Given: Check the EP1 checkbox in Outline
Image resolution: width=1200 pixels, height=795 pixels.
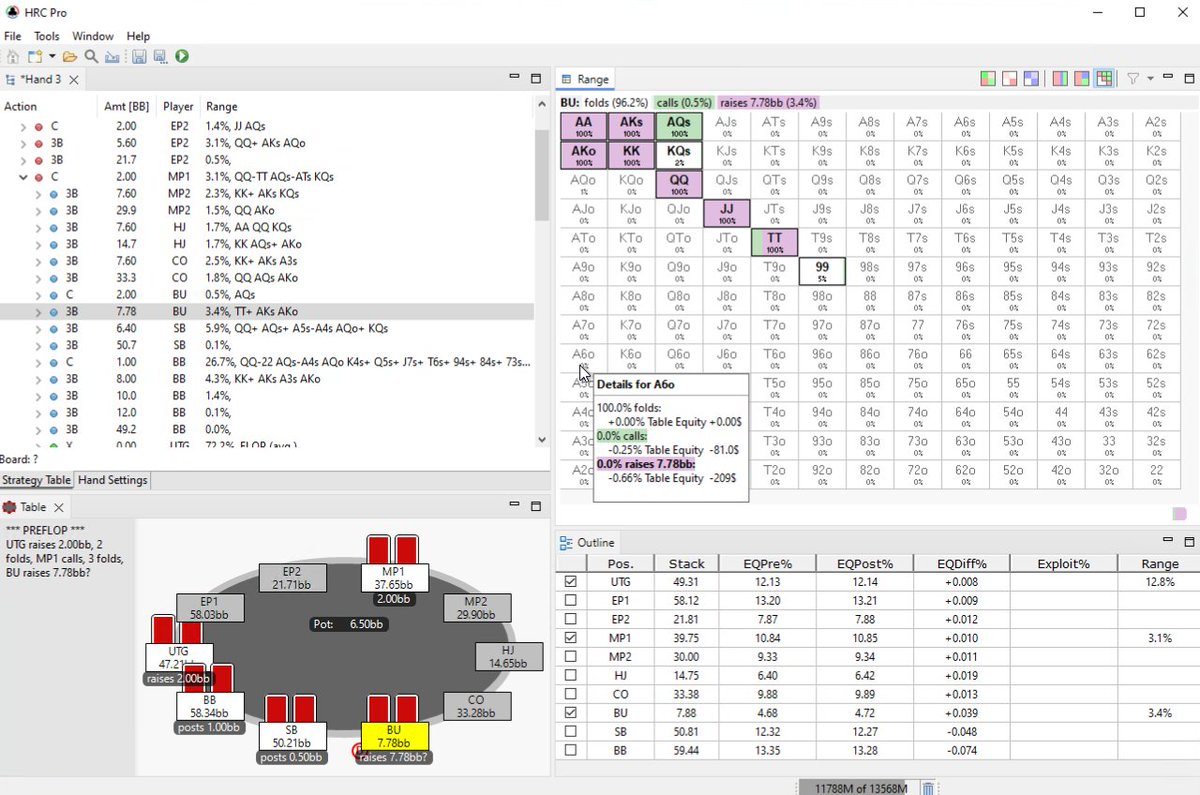Looking at the screenshot, I should click(571, 601).
